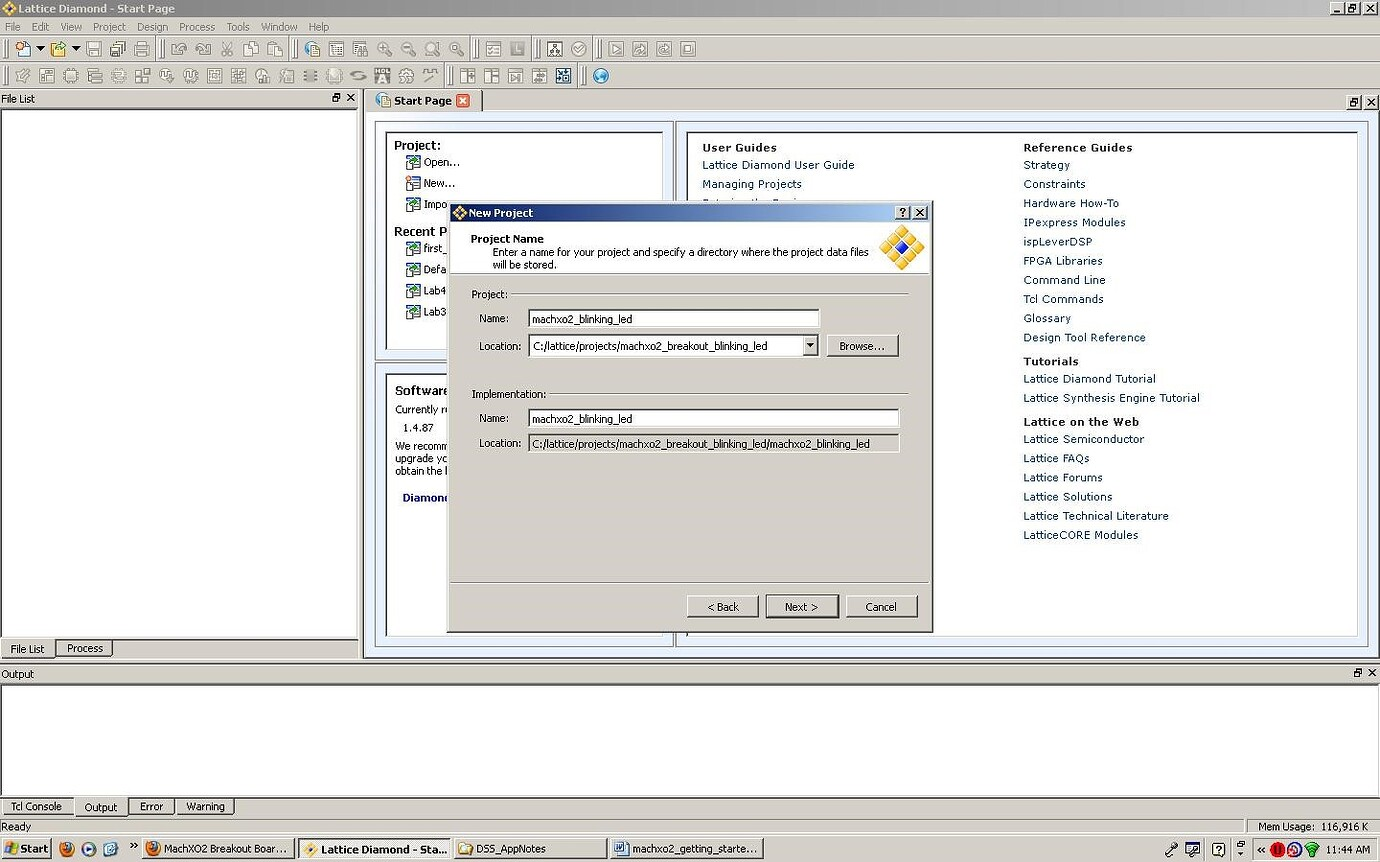1380x862 pixels.
Task: Open recent project Lab4
Action: pos(434,291)
